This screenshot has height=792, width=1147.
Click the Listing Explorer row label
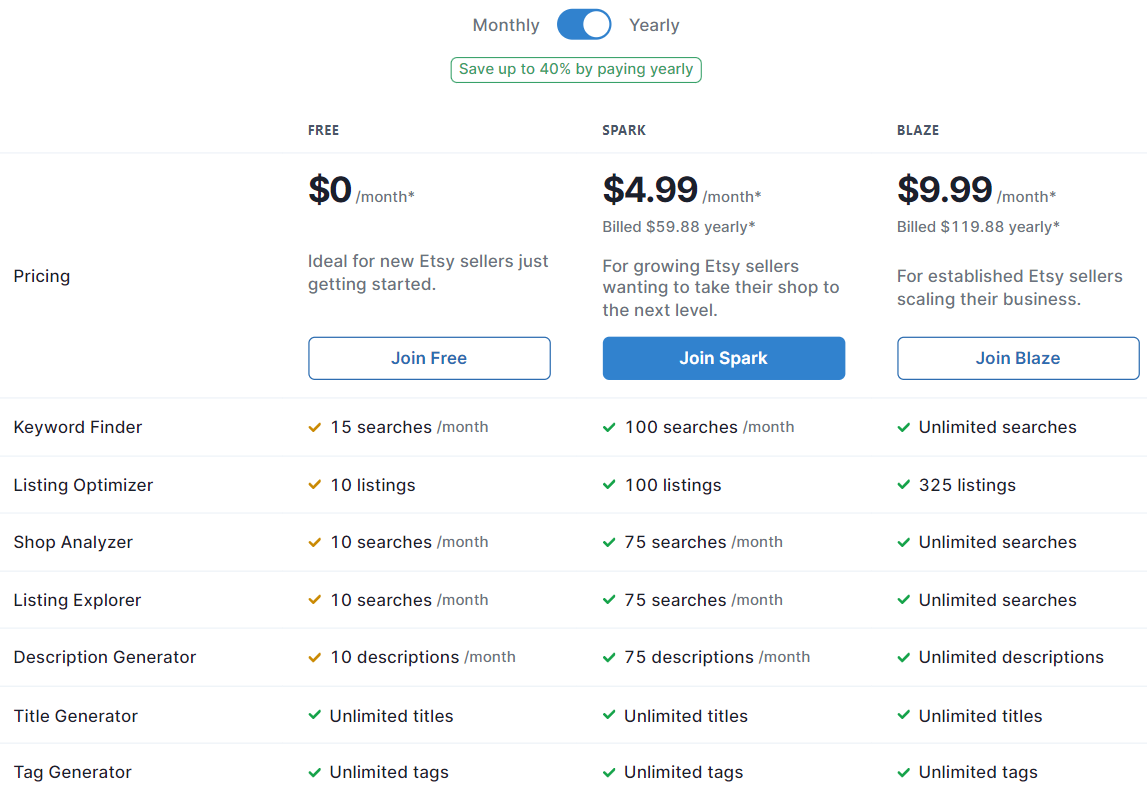pyautogui.click(x=77, y=600)
